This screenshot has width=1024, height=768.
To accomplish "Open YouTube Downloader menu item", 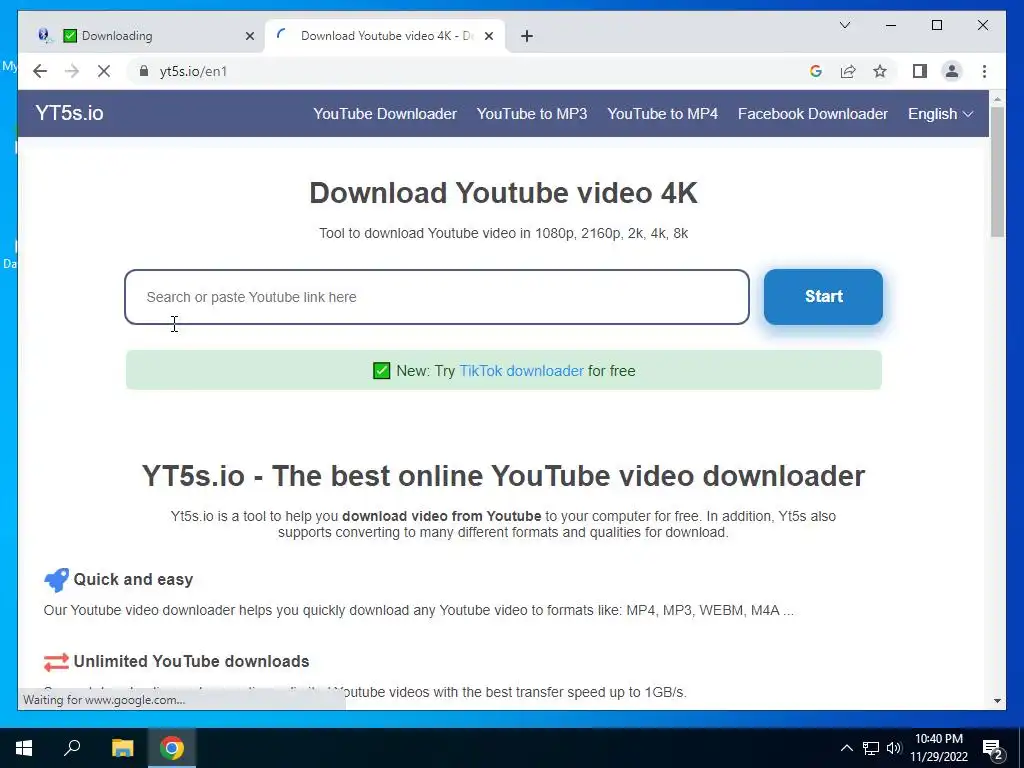I will [x=385, y=114].
